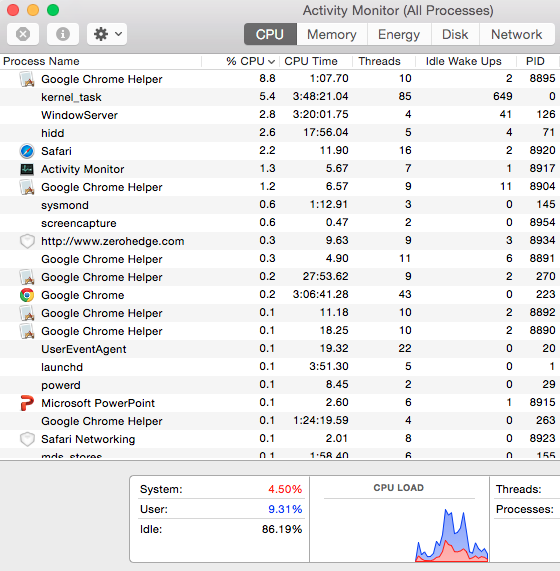Viewport: 560px width, 571px height.
Task: Select Google Chrome Helper with PID 8891
Action: (102, 259)
